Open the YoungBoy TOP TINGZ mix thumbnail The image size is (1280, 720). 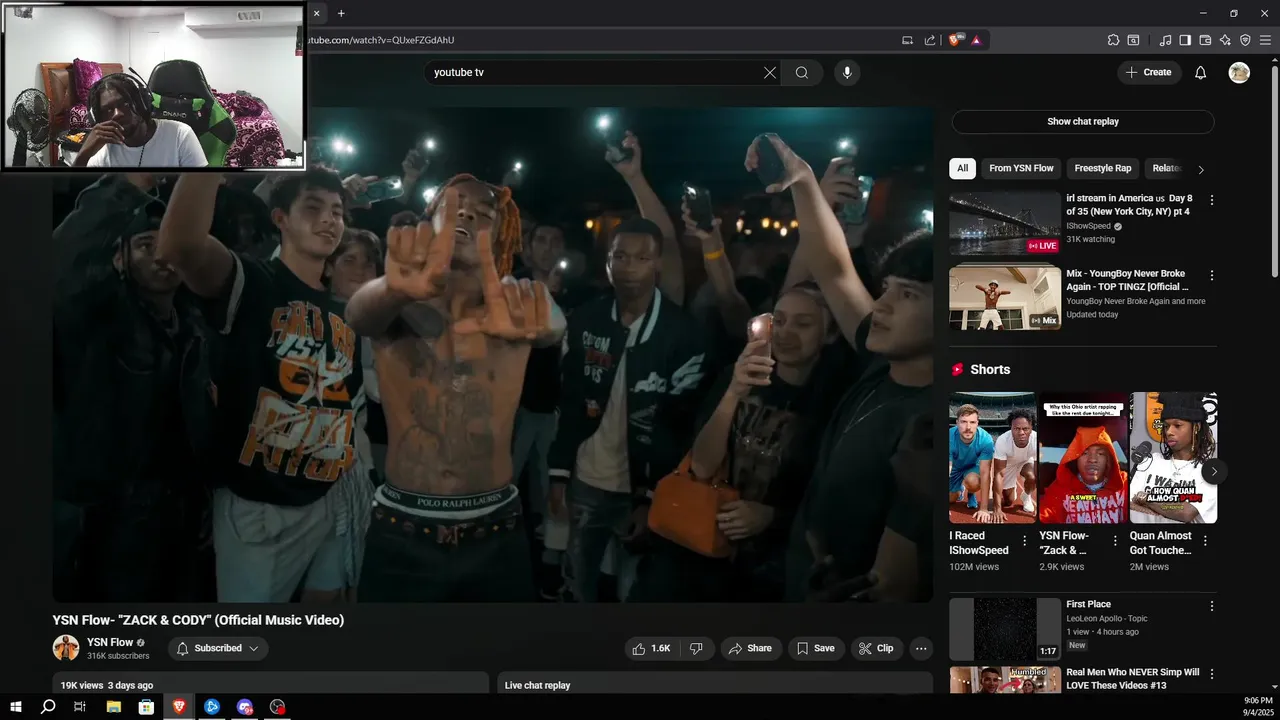[1005, 297]
